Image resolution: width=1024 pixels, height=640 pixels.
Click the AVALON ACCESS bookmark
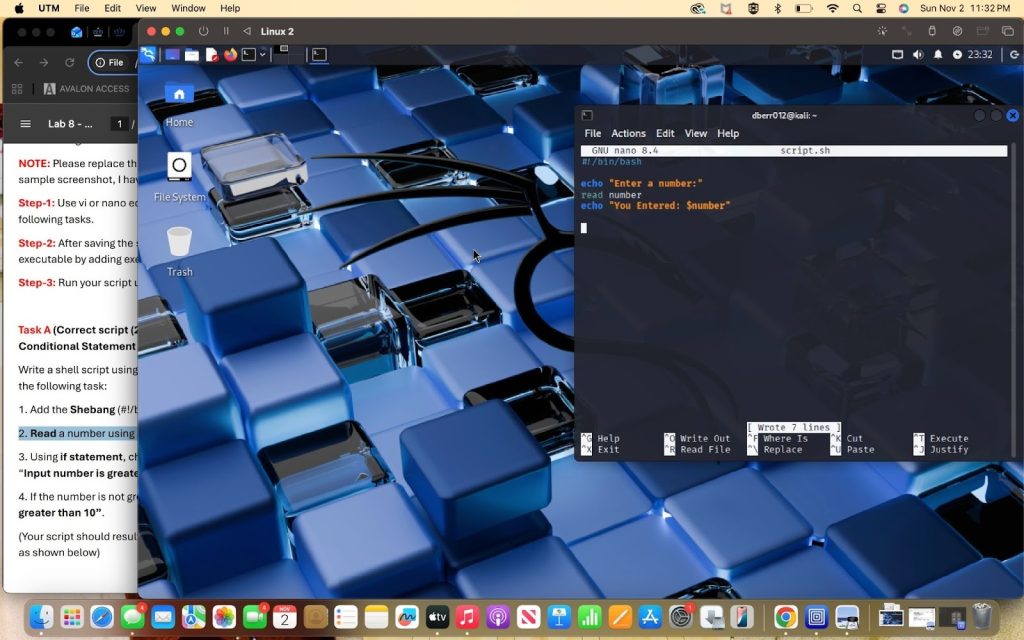(86, 89)
